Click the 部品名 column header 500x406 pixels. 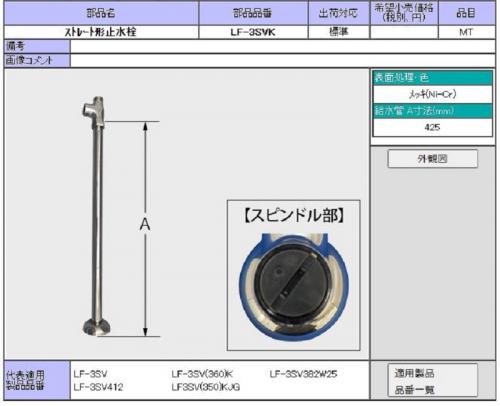[x=101, y=13]
